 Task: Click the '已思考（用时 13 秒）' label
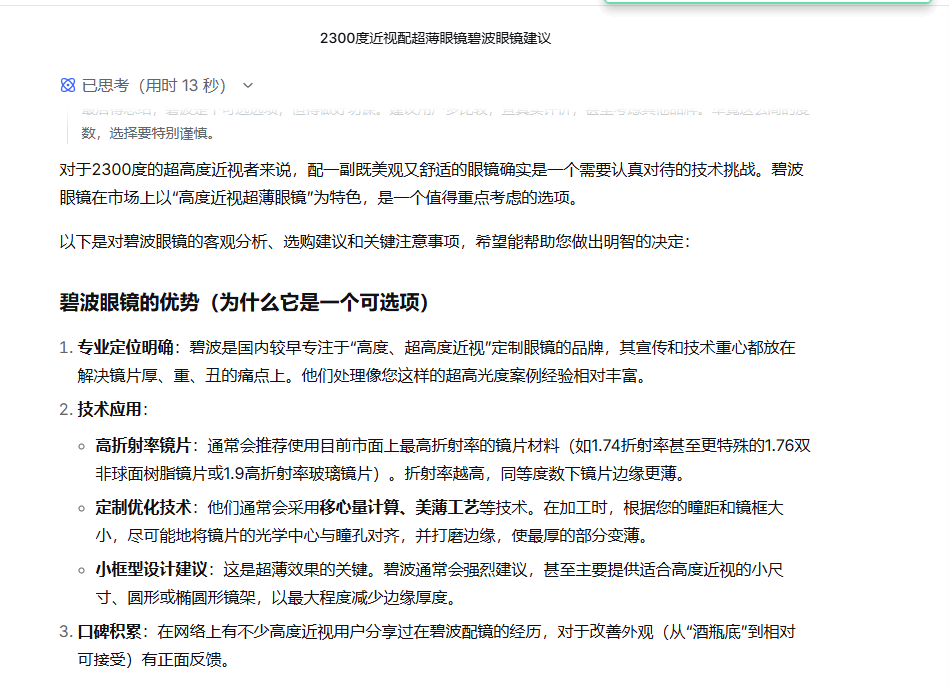(x=154, y=86)
